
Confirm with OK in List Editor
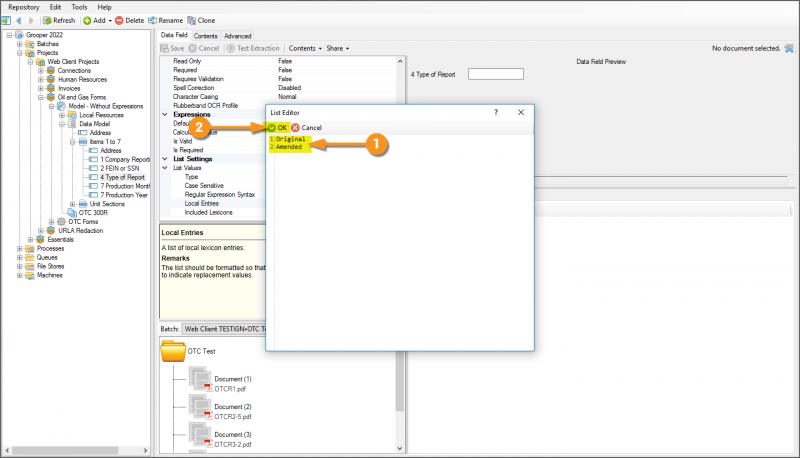[x=278, y=128]
